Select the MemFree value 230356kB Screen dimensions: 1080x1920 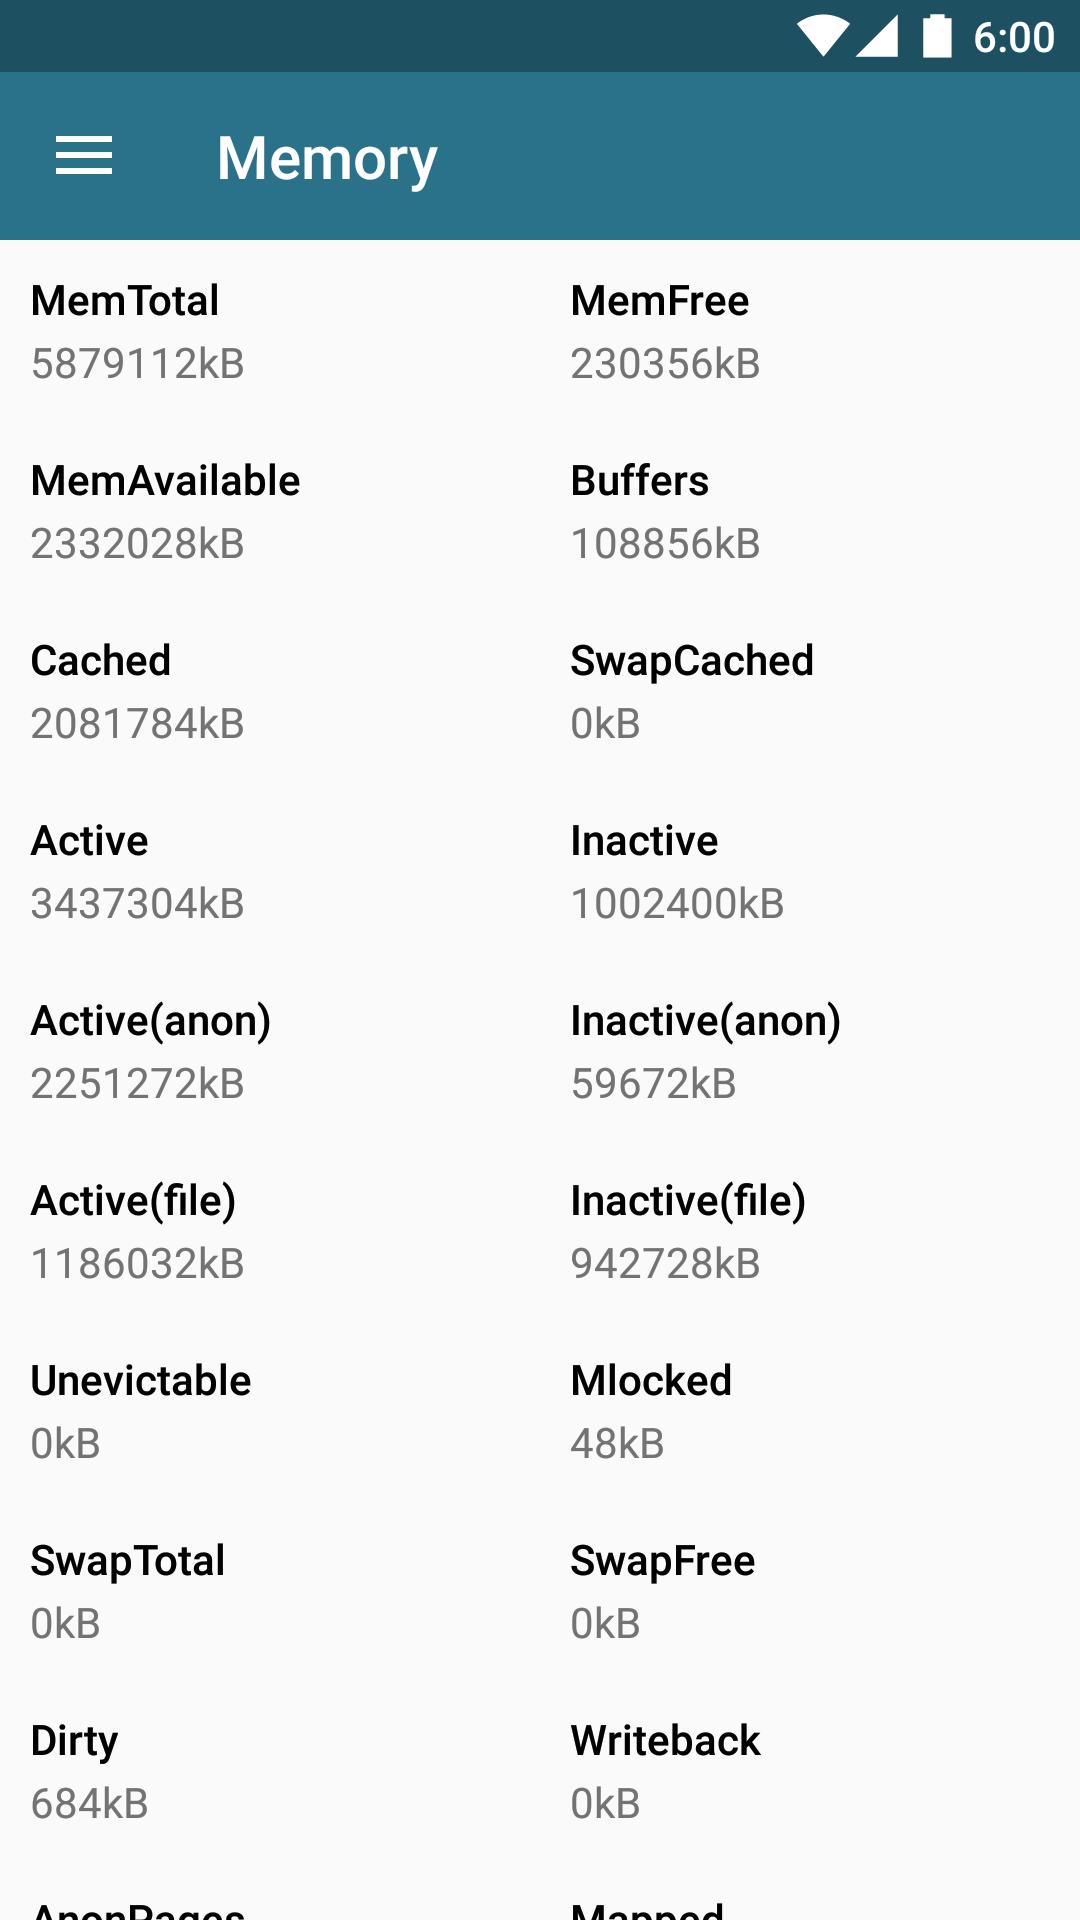665,364
